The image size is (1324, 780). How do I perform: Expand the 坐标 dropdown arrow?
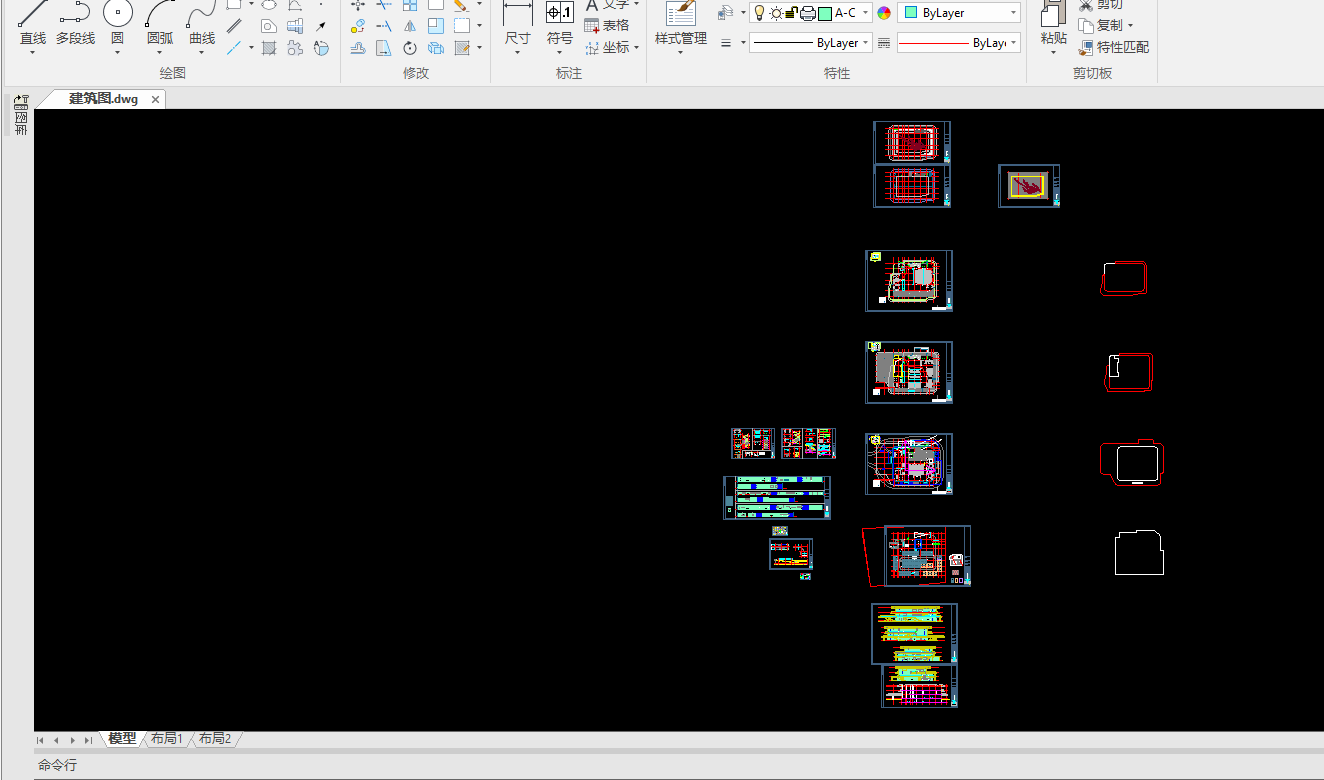click(x=636, y=47)
